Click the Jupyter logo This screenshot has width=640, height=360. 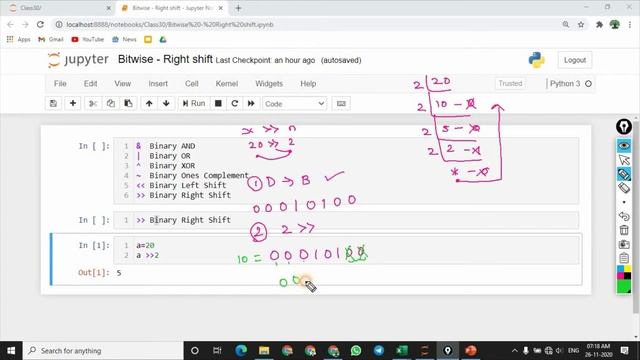78,60
